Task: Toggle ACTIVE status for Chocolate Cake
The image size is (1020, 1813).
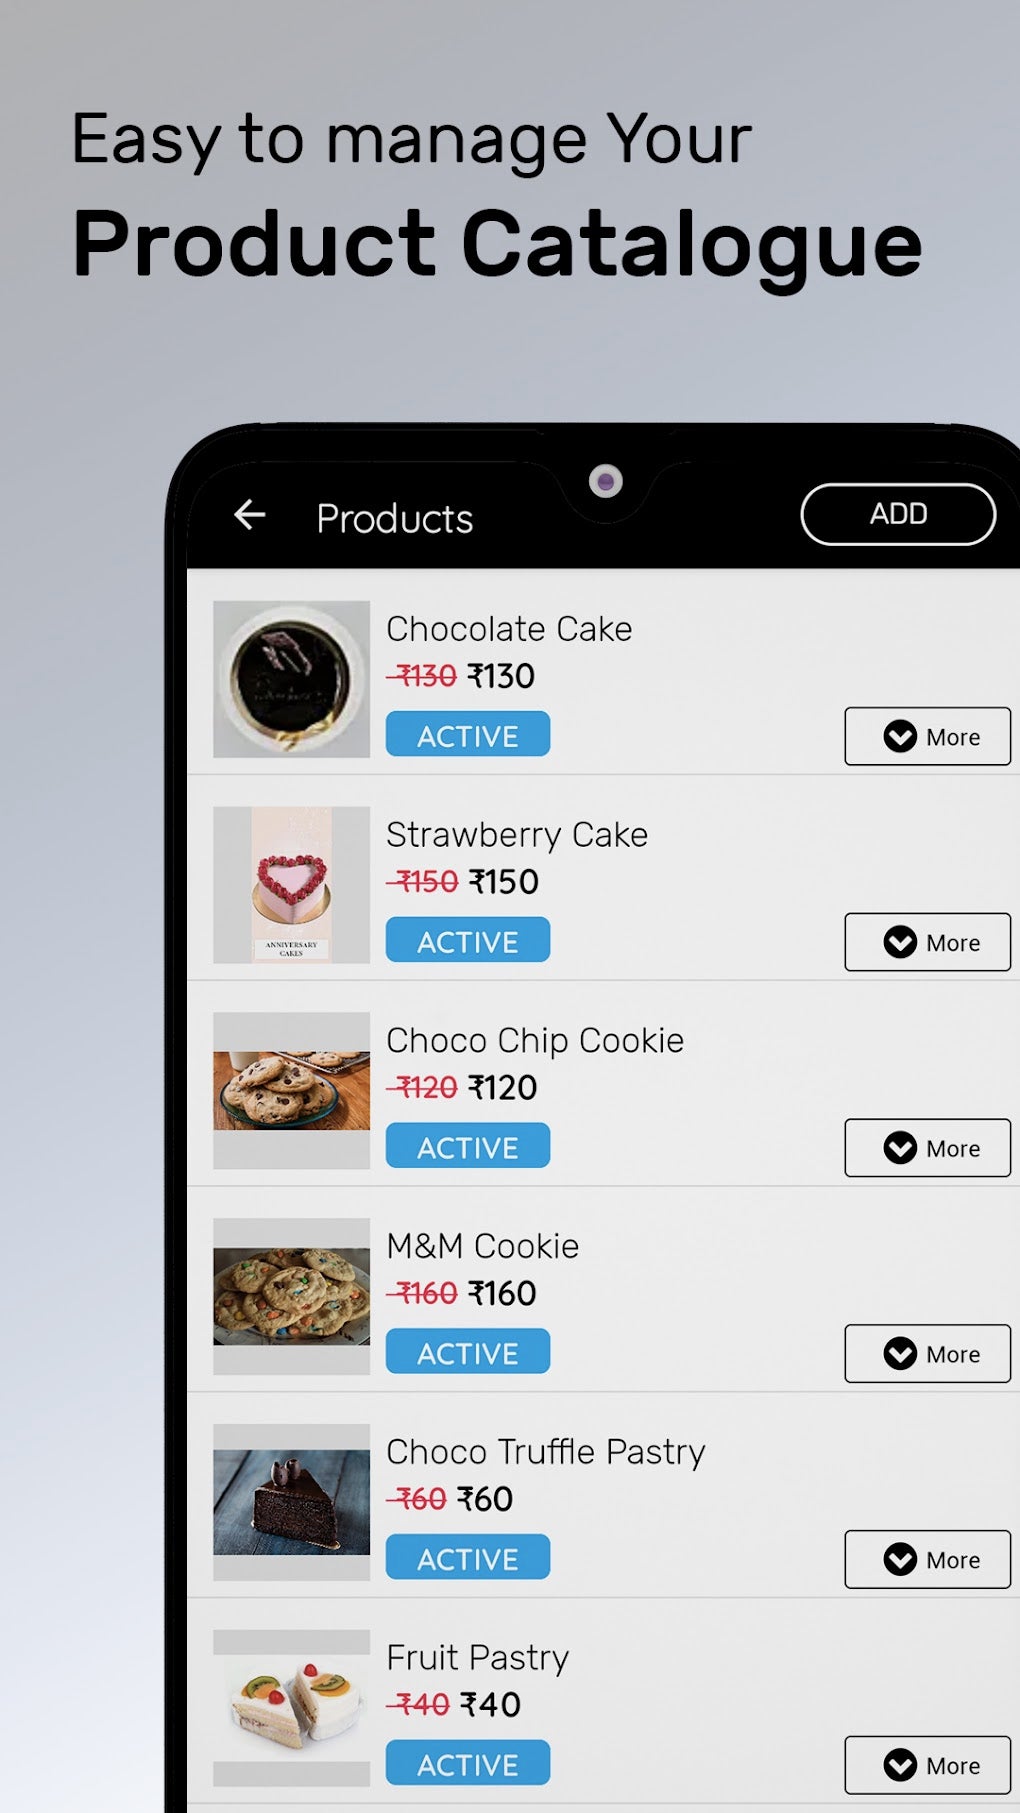Action: (467, 735)
